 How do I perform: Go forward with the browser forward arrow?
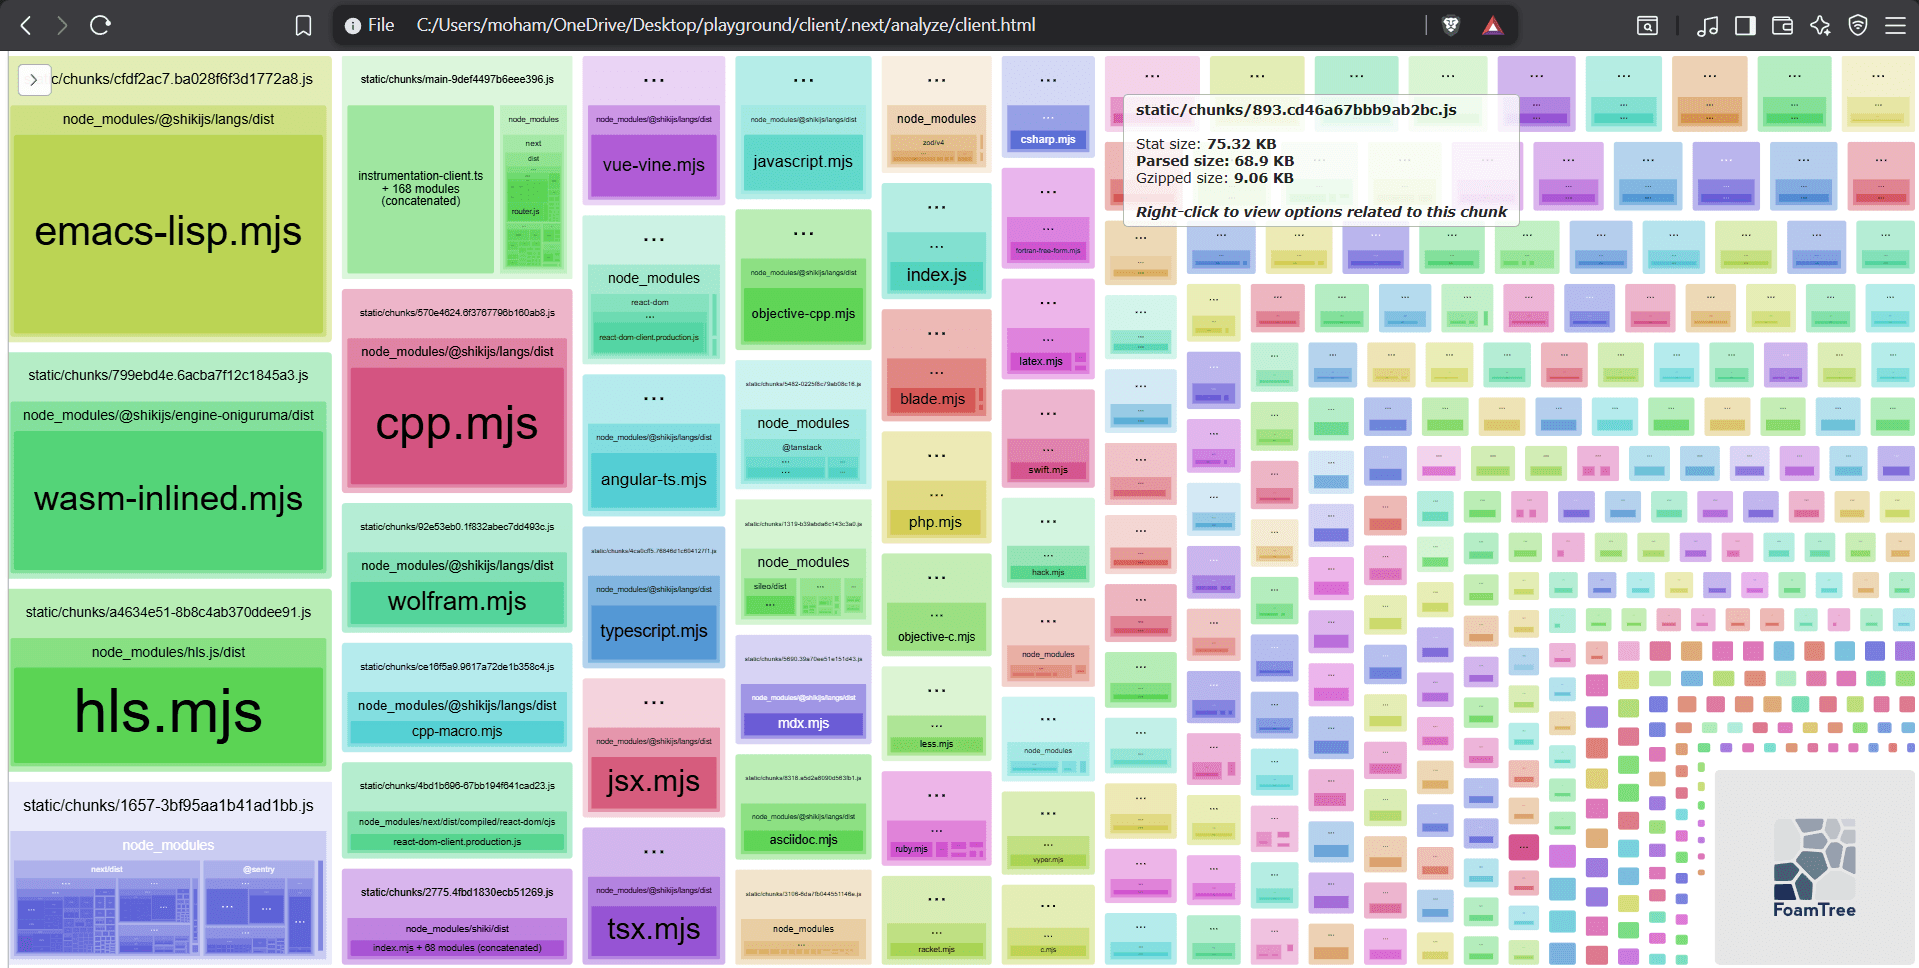pos(62,25)
